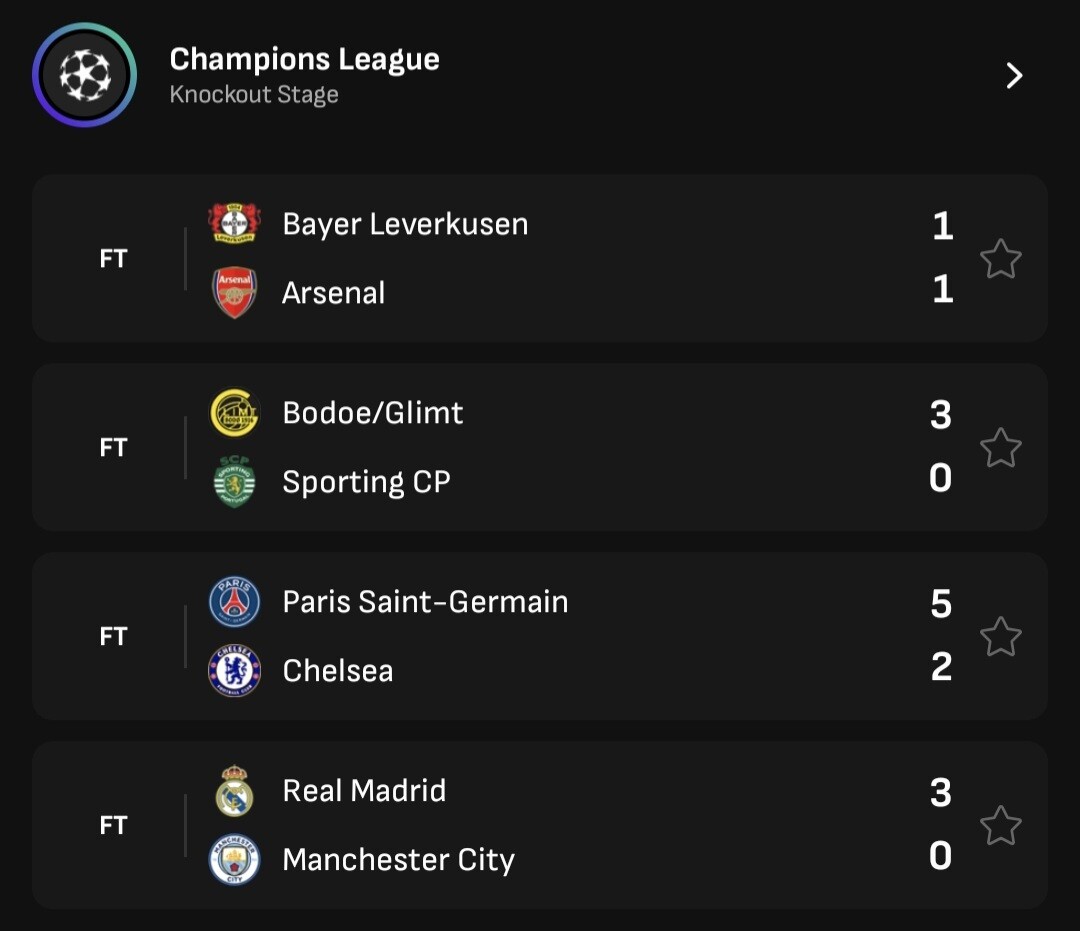Image resolution: width=1080 pixels, height=931 pixels.
Task: Select the Bayer Leverkusen team name
Action: [x=405, y=224]
